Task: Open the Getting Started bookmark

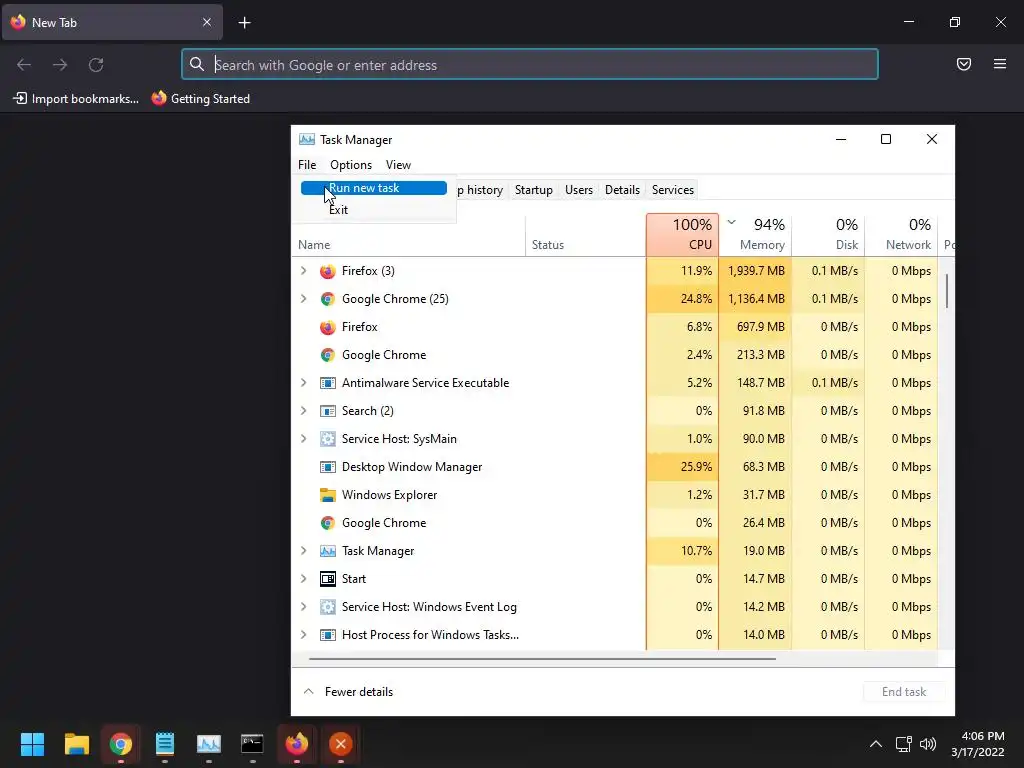Action: pos(201,99)
